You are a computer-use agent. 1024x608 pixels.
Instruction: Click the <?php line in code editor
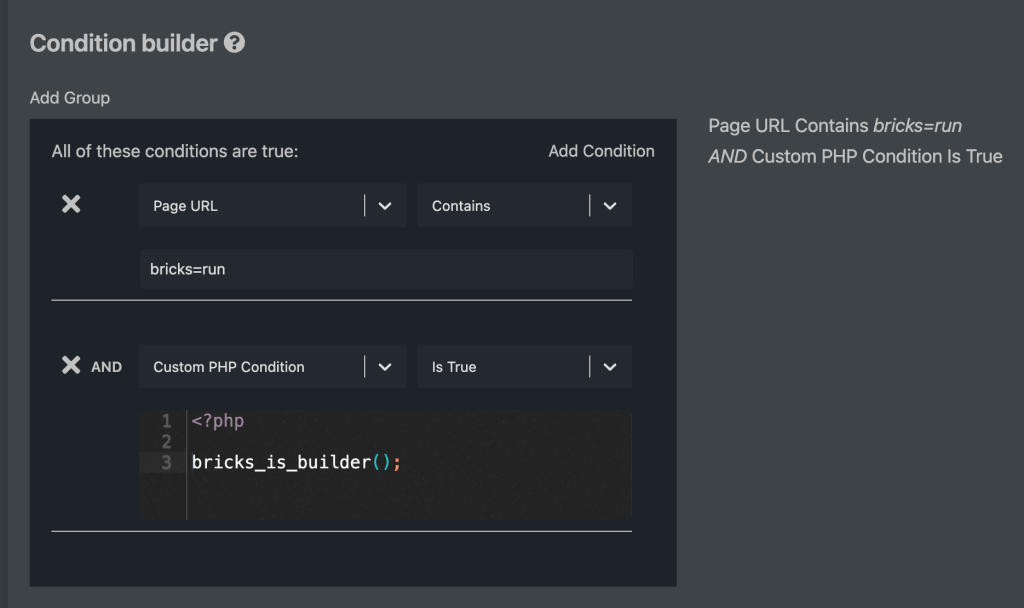217,421
